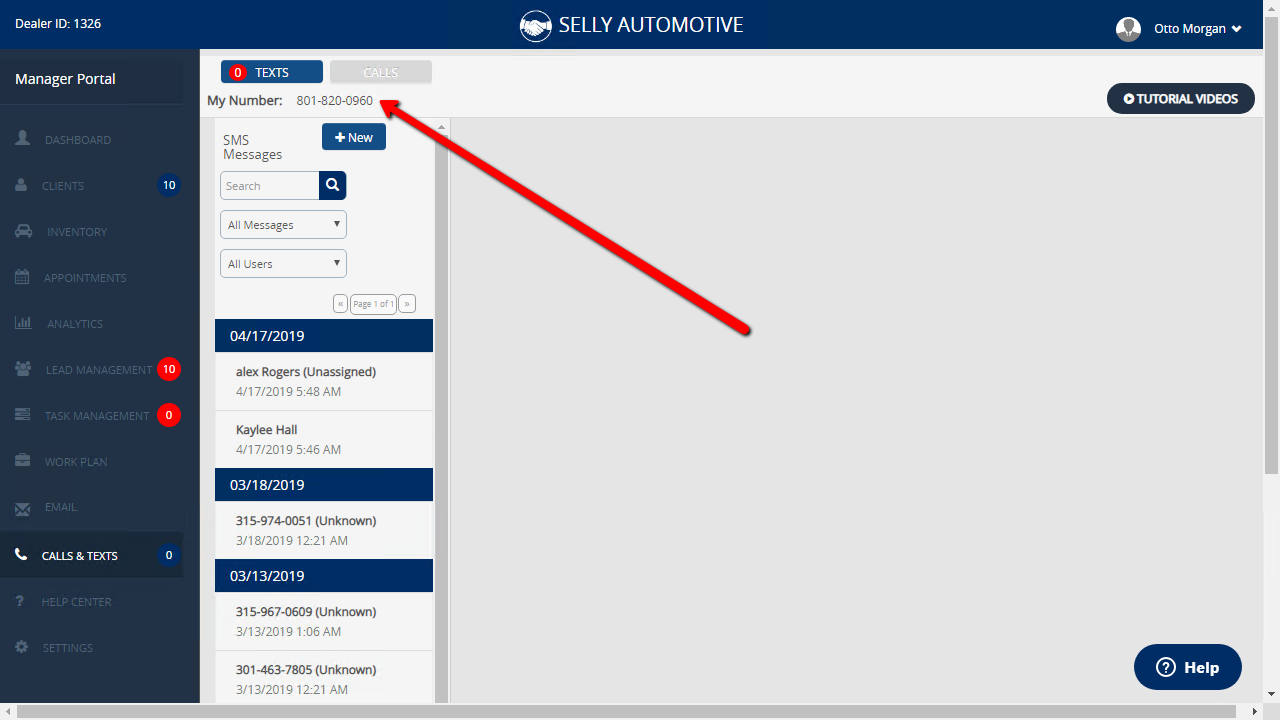
Task: Open the Tutorial Videos
Action: (x=1180, y=98)
